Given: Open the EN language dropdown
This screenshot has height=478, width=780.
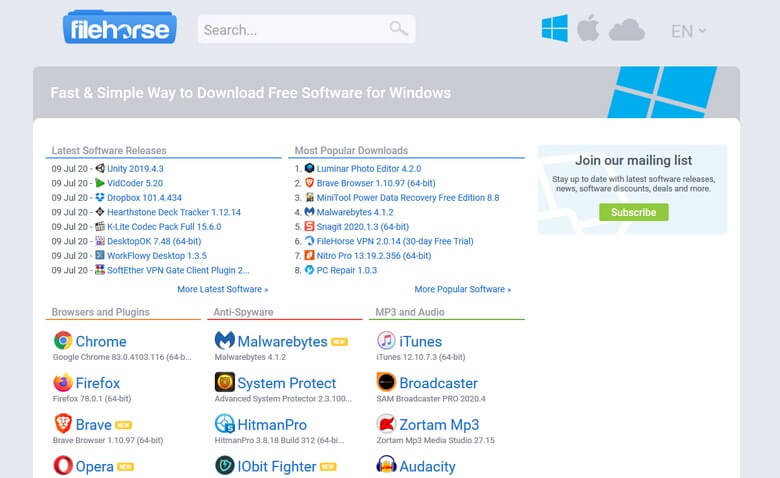Looking at the screenshot, I should pyautogui.click(x=688, y=31).
